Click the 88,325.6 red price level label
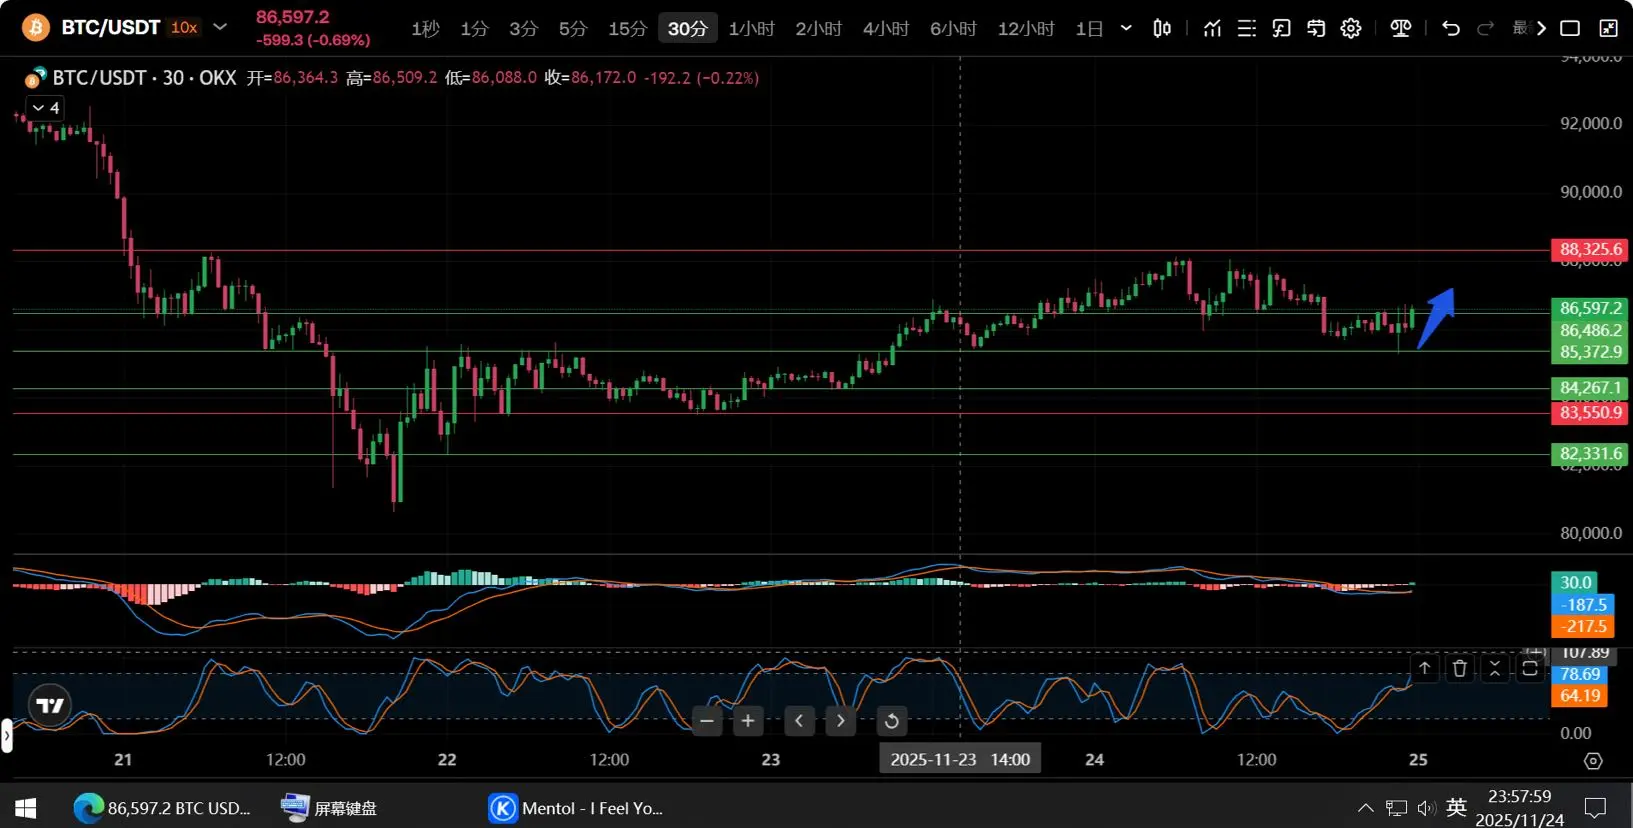The height and width of the screenshot is (828, 1633). tap(1590, 249)
